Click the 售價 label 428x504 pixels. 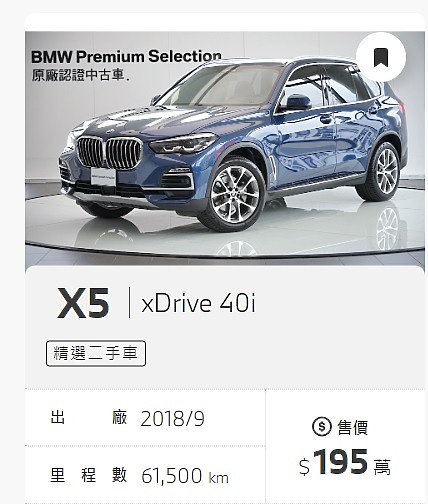point(353,427)
